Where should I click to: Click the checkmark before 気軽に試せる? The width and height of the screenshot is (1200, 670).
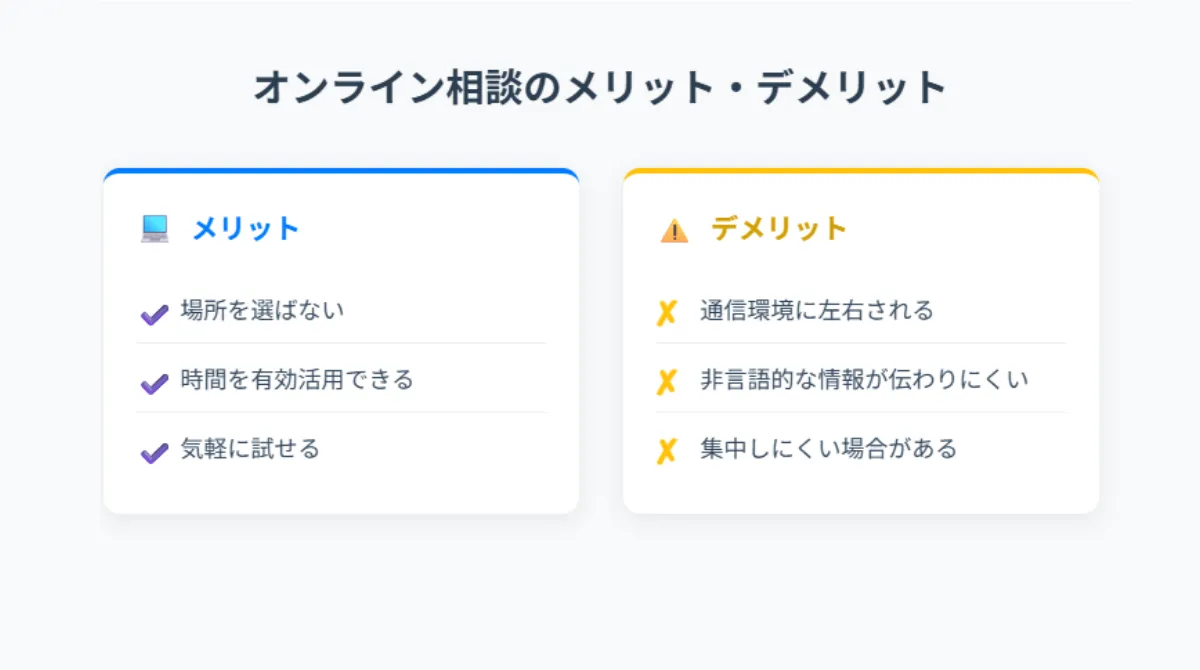pyautogui.click(x=153, y=453)
